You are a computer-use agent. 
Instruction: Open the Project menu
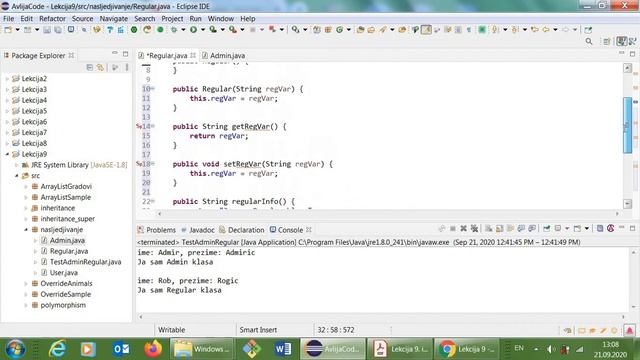pos(172,19)
